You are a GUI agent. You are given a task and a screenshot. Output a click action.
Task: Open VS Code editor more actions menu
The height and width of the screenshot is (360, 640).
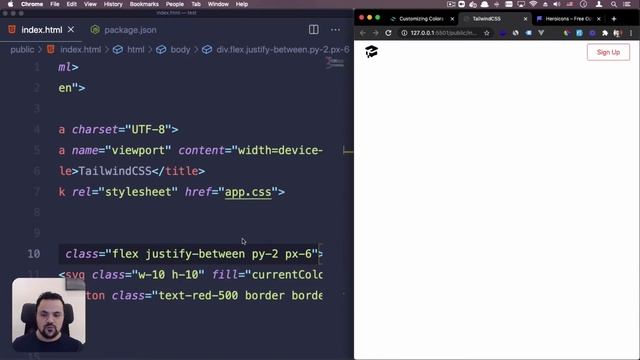(336, 29)
